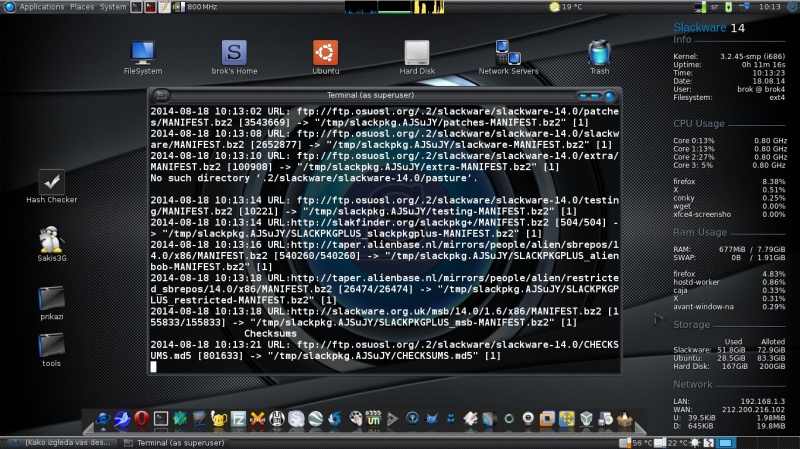800x449 pixels.
Task: Open brok's Home desktop icon
Action: coord(234,58)
